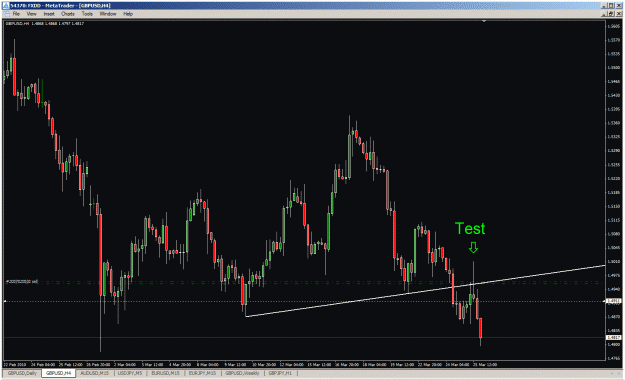Restore the inner GBPUSD,H4 chart window
The height and width of the screenshot is (380, 625).
point(611,14)
